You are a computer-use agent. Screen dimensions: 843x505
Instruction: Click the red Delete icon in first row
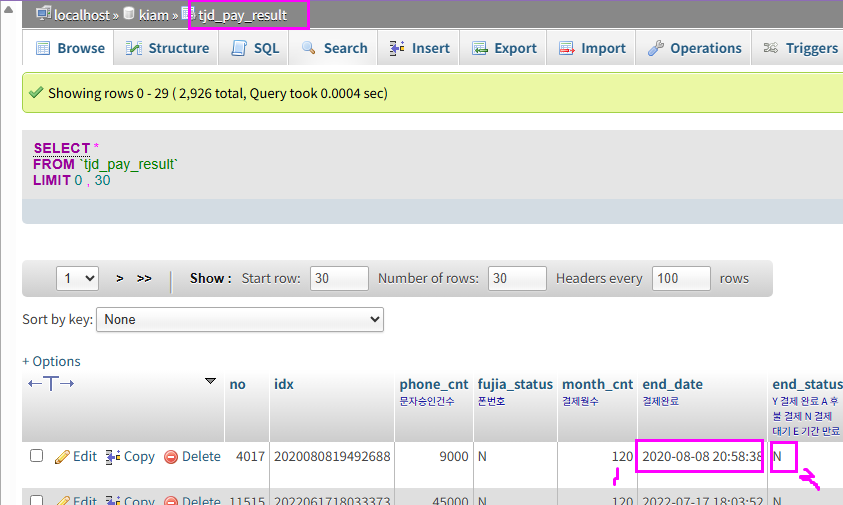pos(170,457)
